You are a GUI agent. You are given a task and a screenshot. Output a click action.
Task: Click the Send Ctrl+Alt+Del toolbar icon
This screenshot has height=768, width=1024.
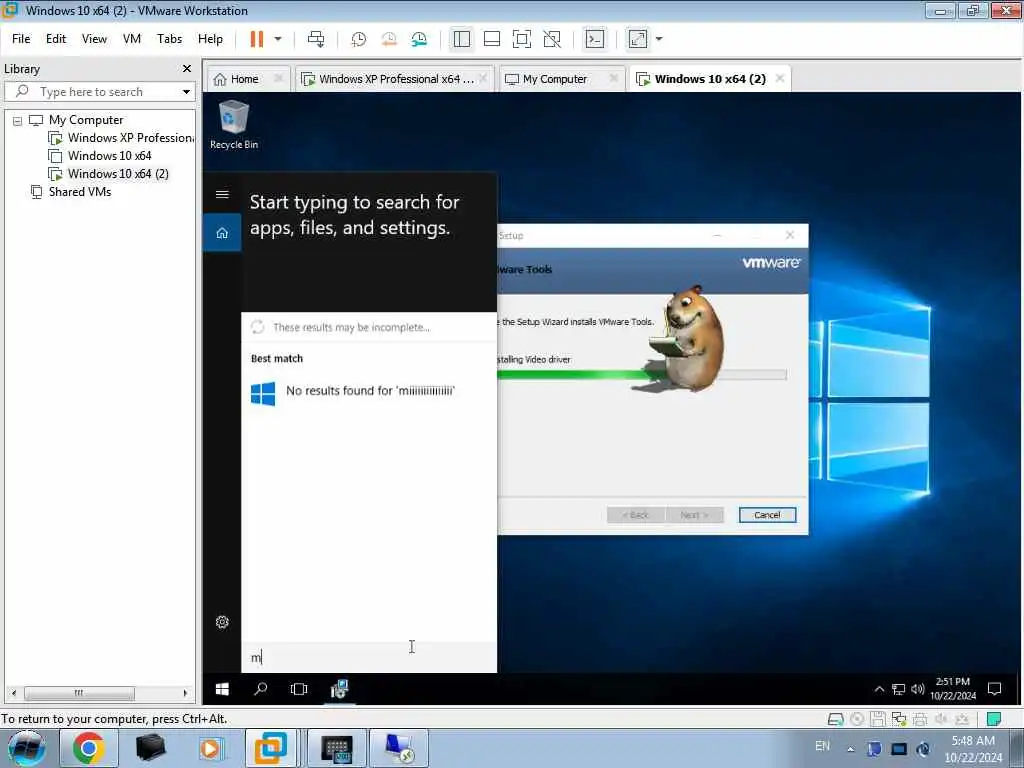click(x=316, y=39)
